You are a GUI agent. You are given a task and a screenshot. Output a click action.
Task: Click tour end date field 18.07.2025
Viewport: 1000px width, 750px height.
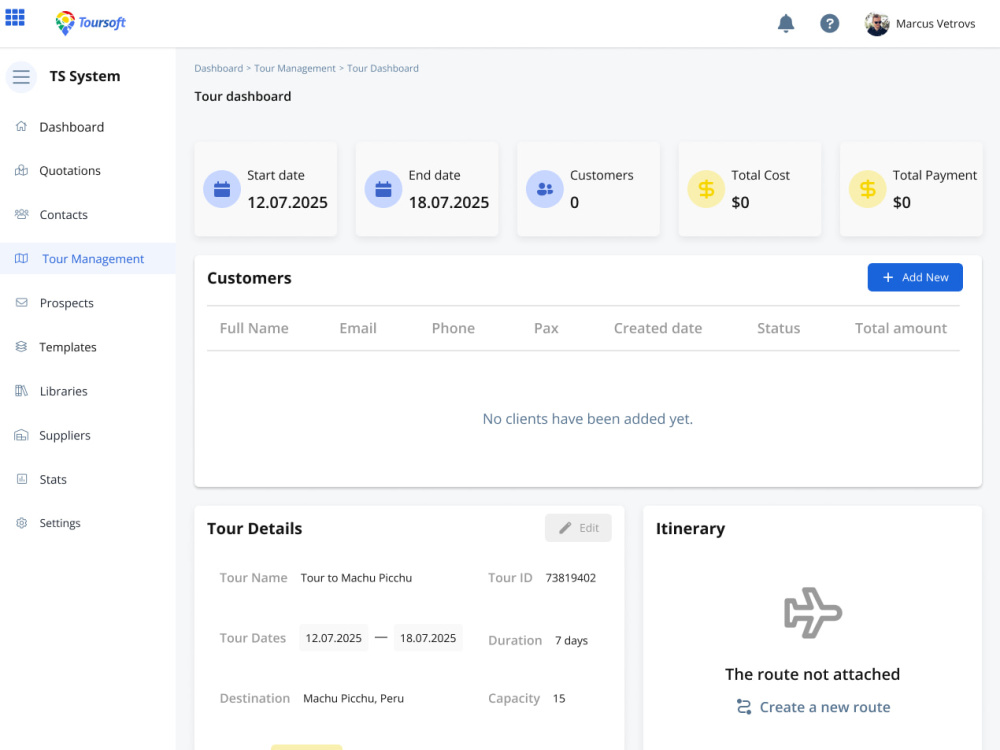(x=428, y=638)
